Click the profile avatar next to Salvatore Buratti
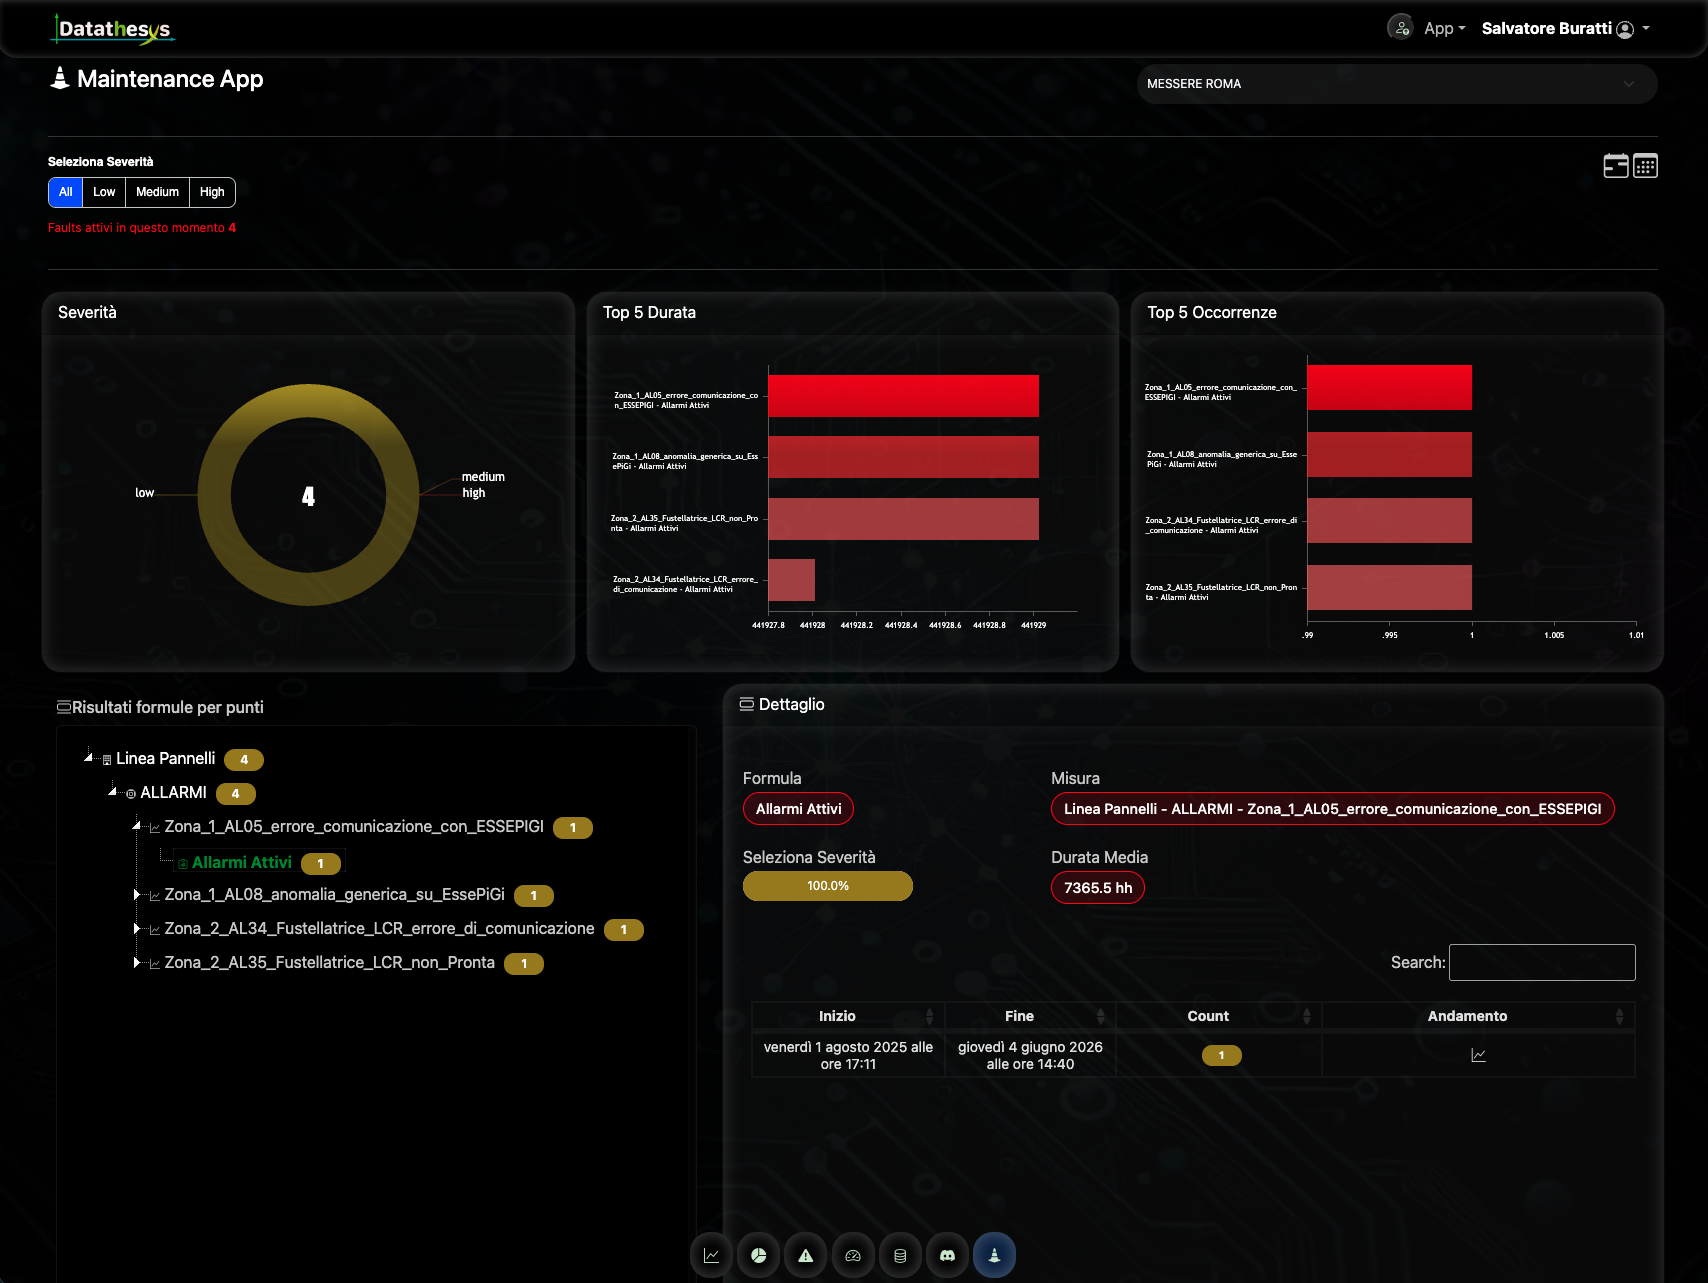Image resolution: width=1708 pixels, height=1283 pixels. pos(1625,29)
